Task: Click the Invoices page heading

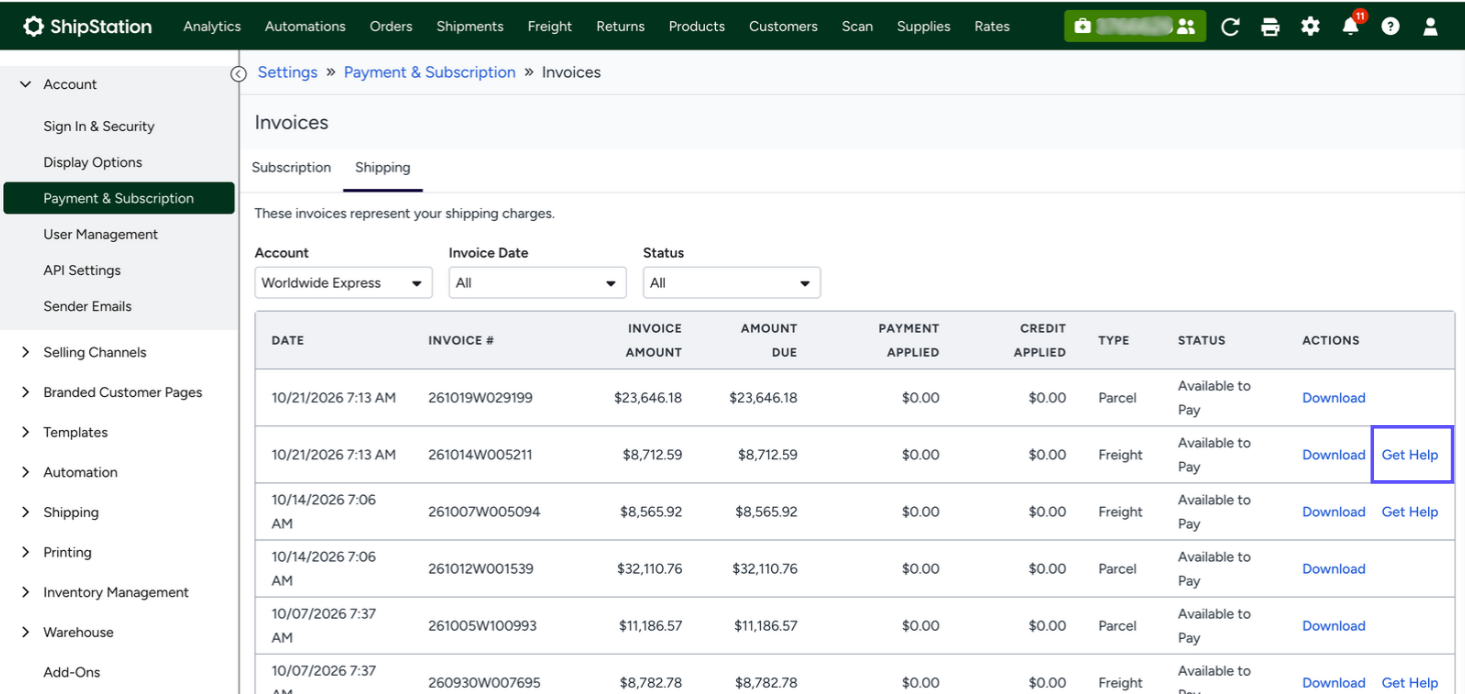Action: (292, 123)
